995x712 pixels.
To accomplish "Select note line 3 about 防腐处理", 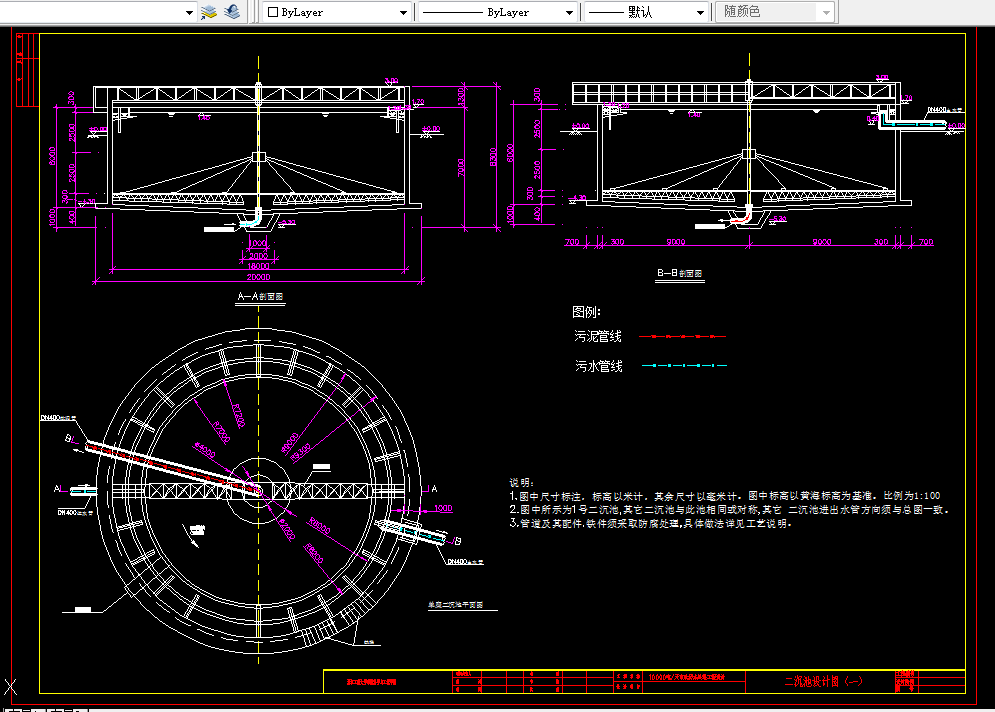I will click(651, 524).
